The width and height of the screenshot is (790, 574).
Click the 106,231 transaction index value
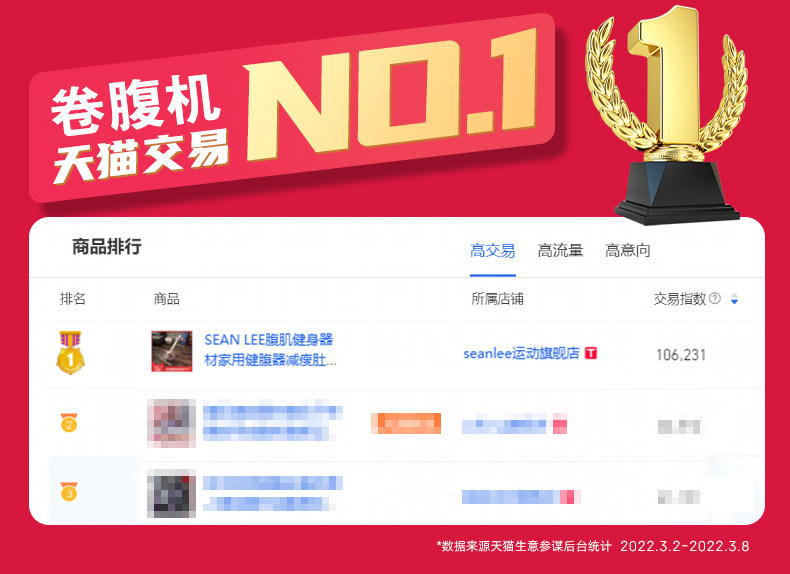(681, 355)
